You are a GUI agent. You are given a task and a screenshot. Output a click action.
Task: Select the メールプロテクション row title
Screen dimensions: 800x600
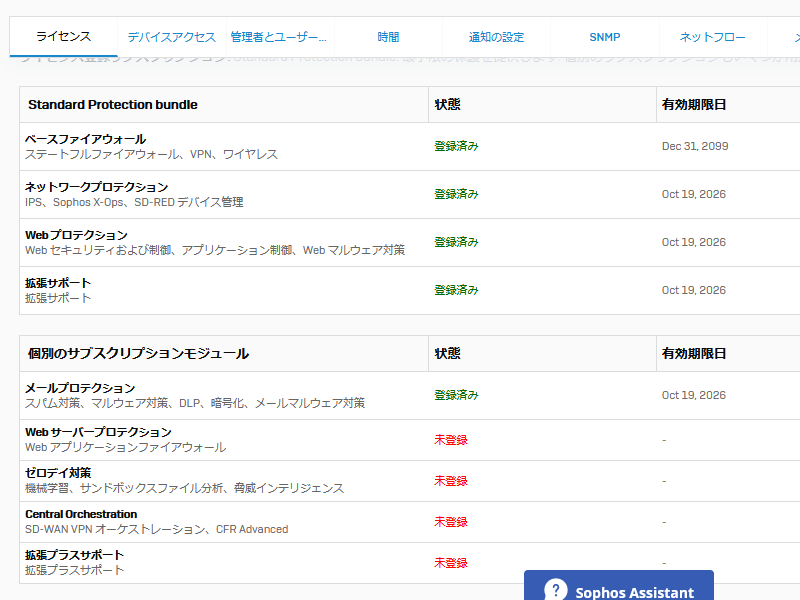click(x=80, y=388)
